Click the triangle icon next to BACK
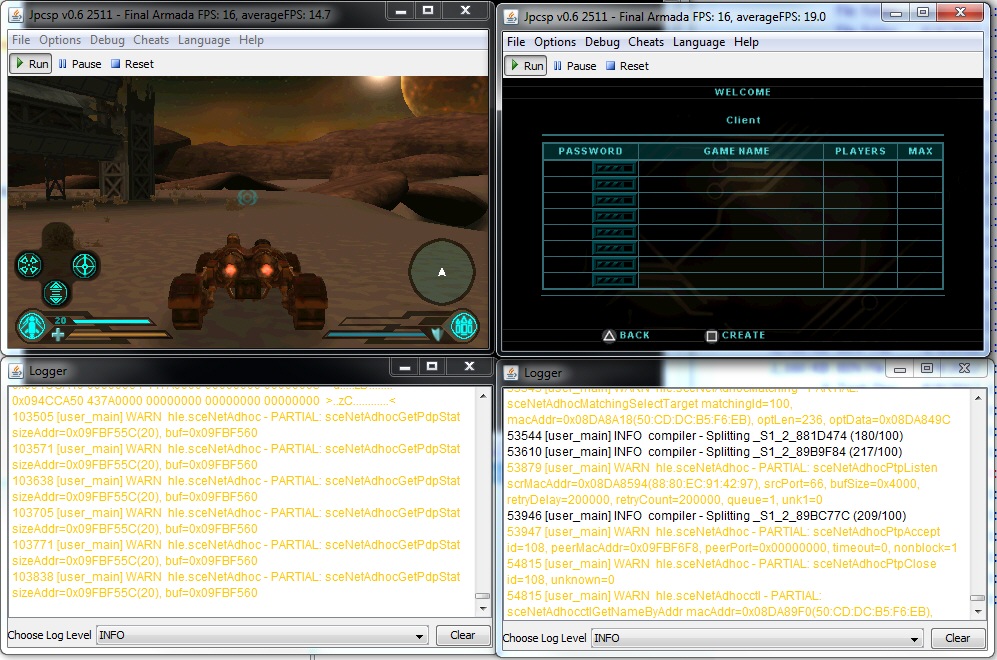Screen dimensions: 997x660 click(609, 336)
